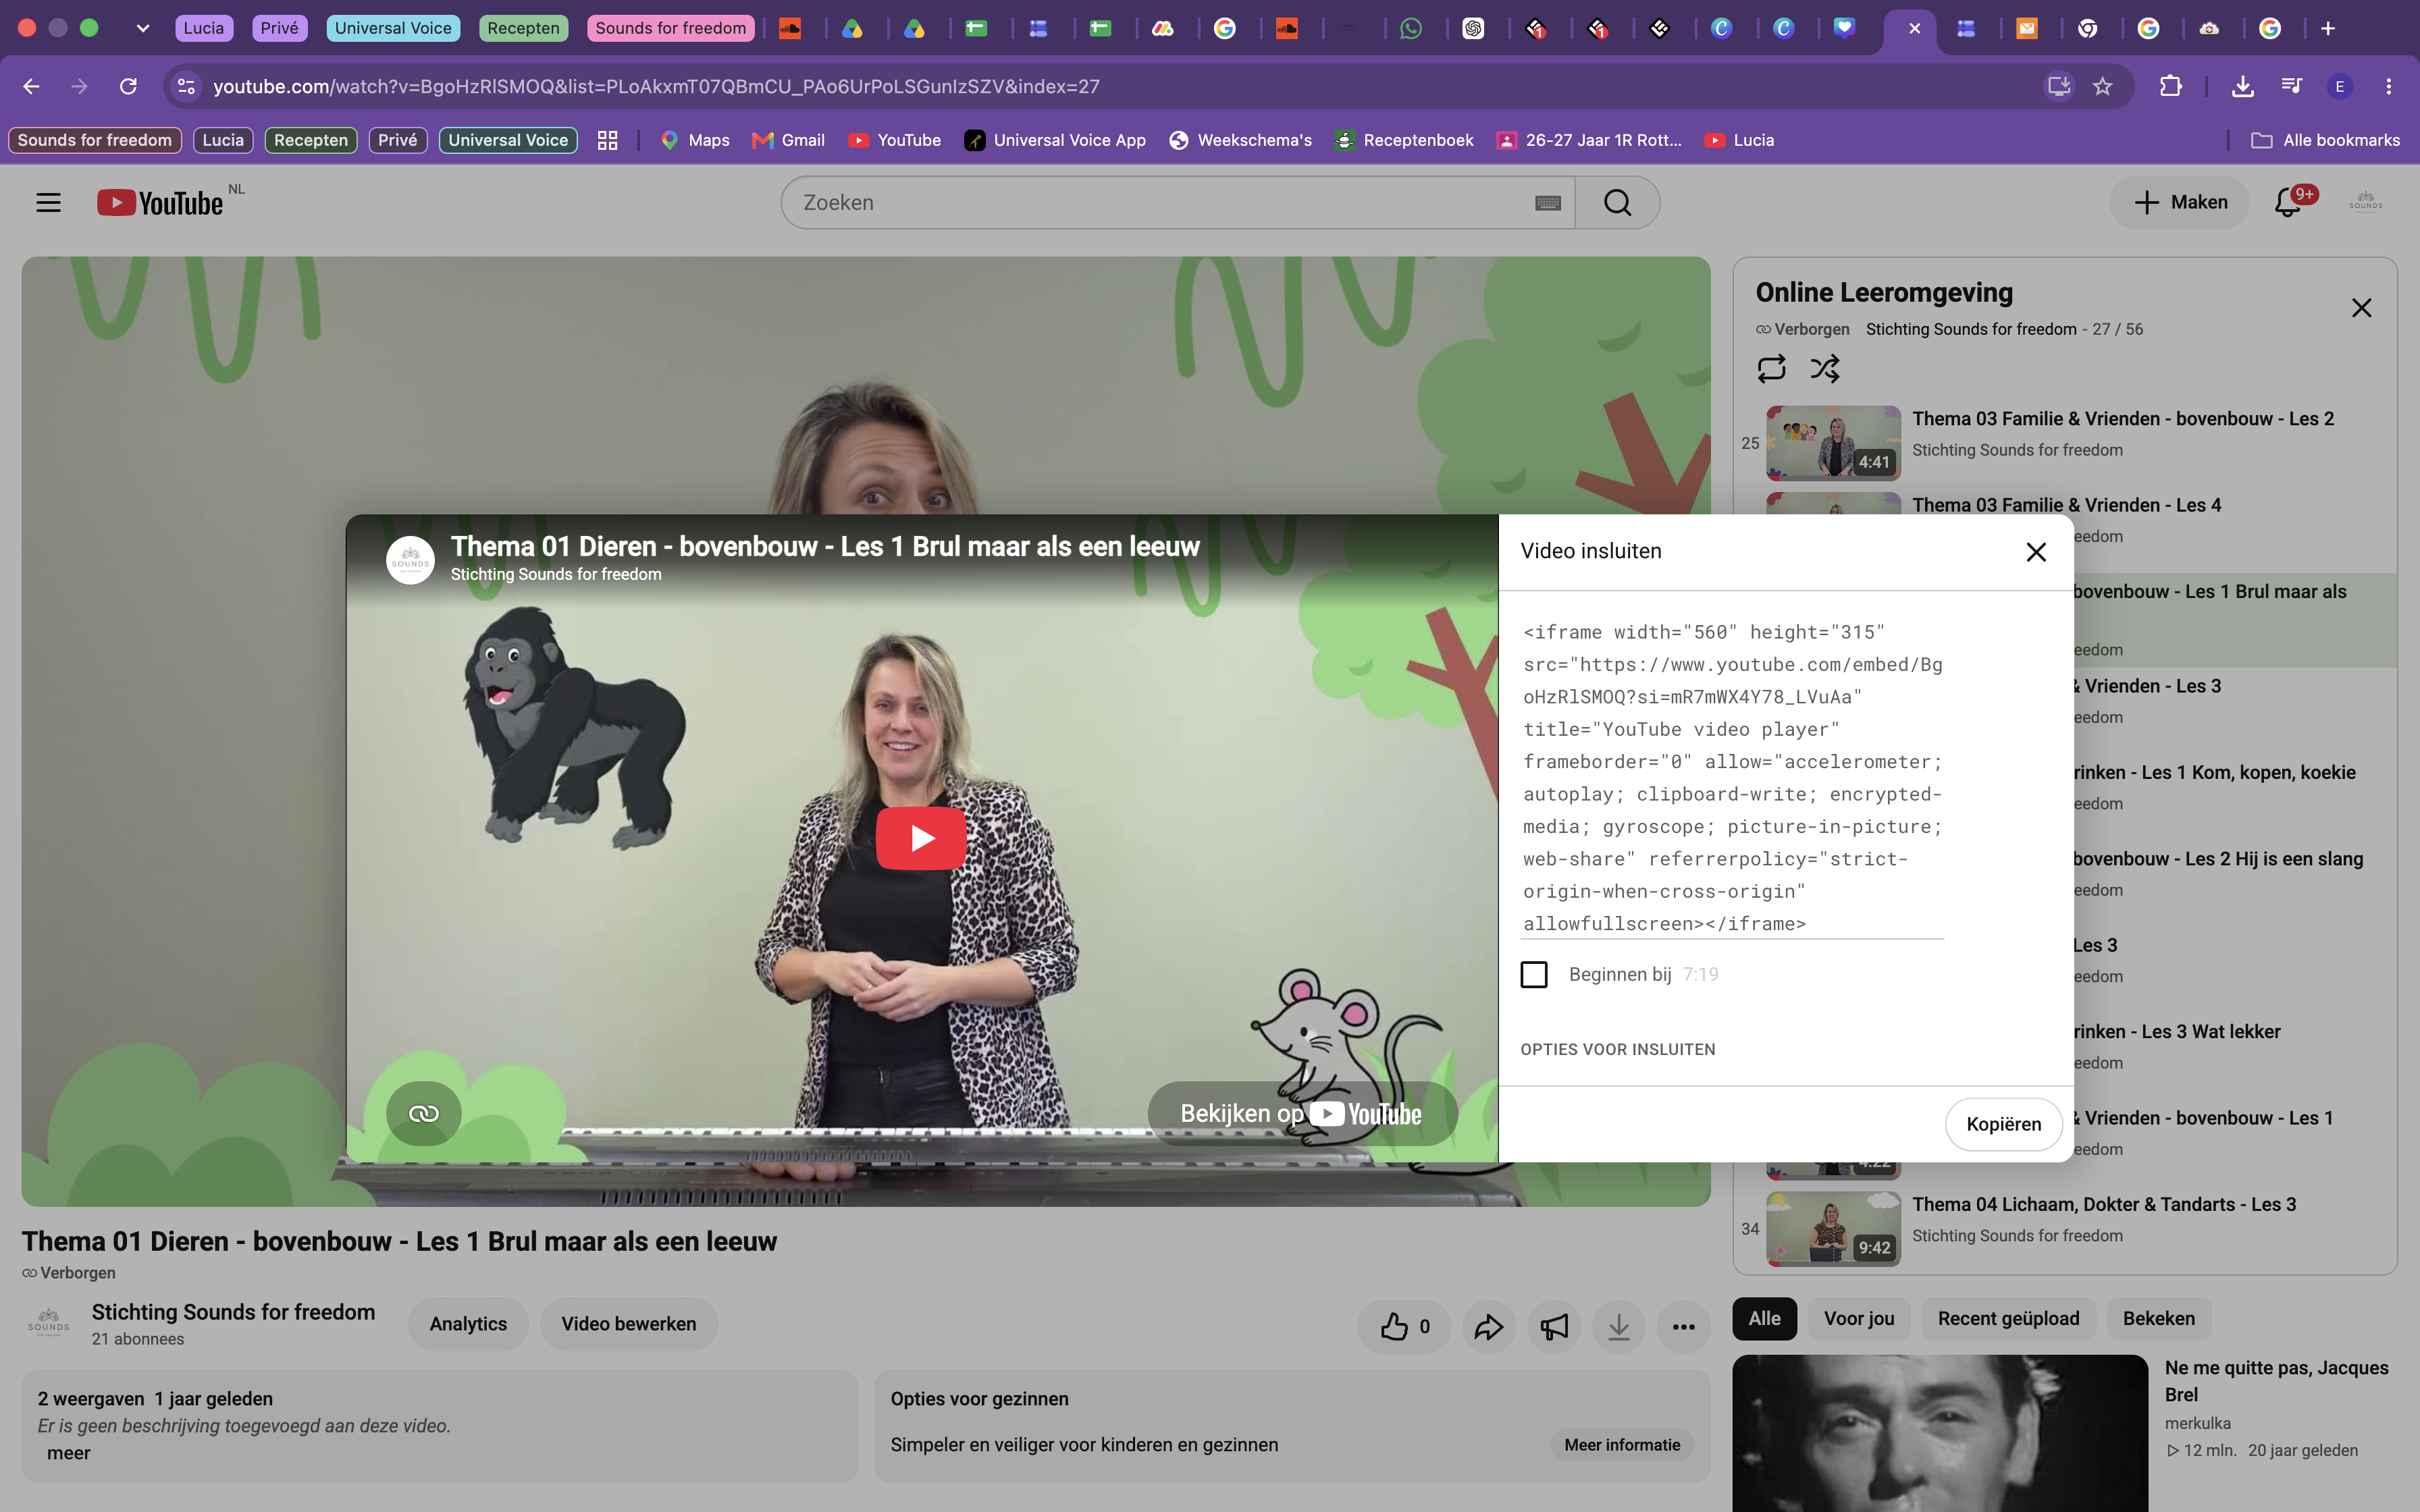Bookmark this page with star icon
Image resolution: width=2420 pixels, height=1512 pixels.
tap(2103, 86)
